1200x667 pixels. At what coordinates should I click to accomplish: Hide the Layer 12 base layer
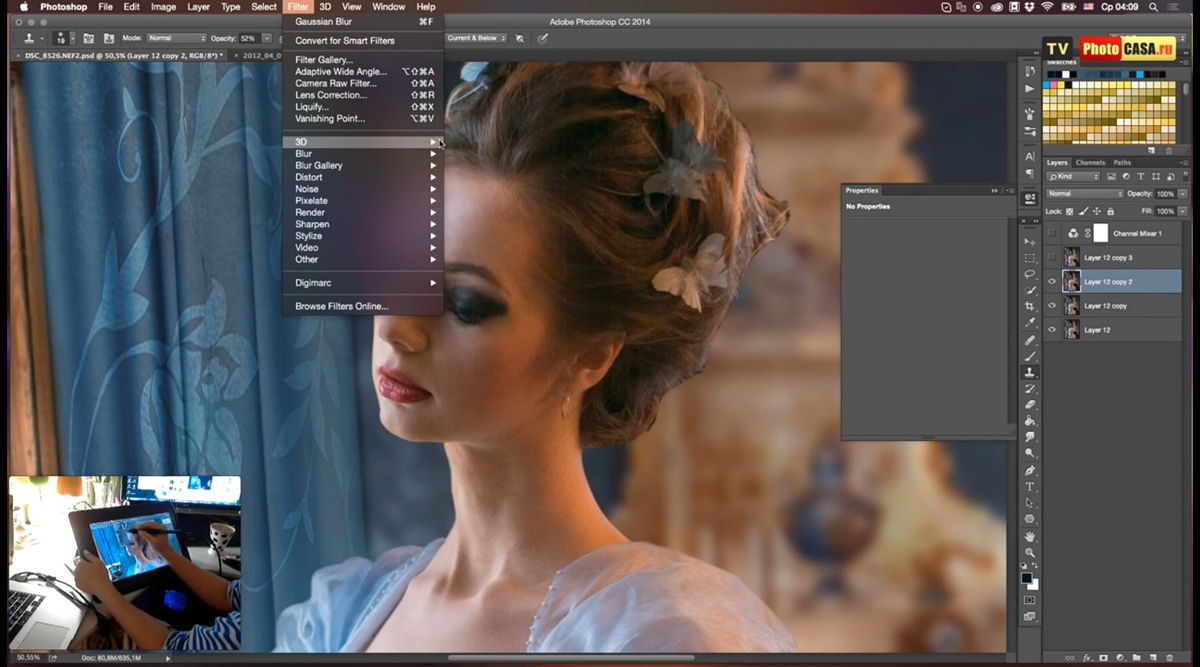(x=1052, y=330)
